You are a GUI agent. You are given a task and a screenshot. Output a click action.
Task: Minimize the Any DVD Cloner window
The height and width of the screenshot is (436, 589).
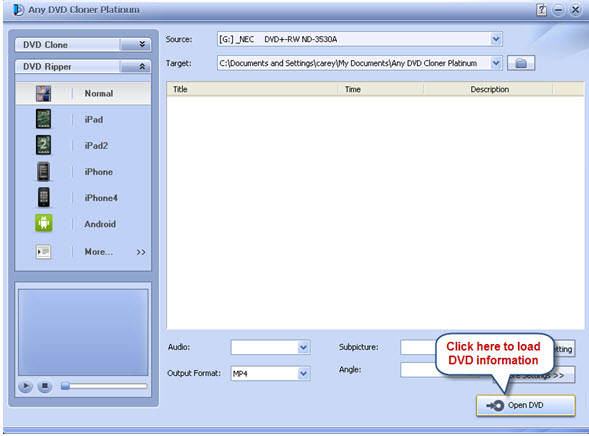(558, 10)
